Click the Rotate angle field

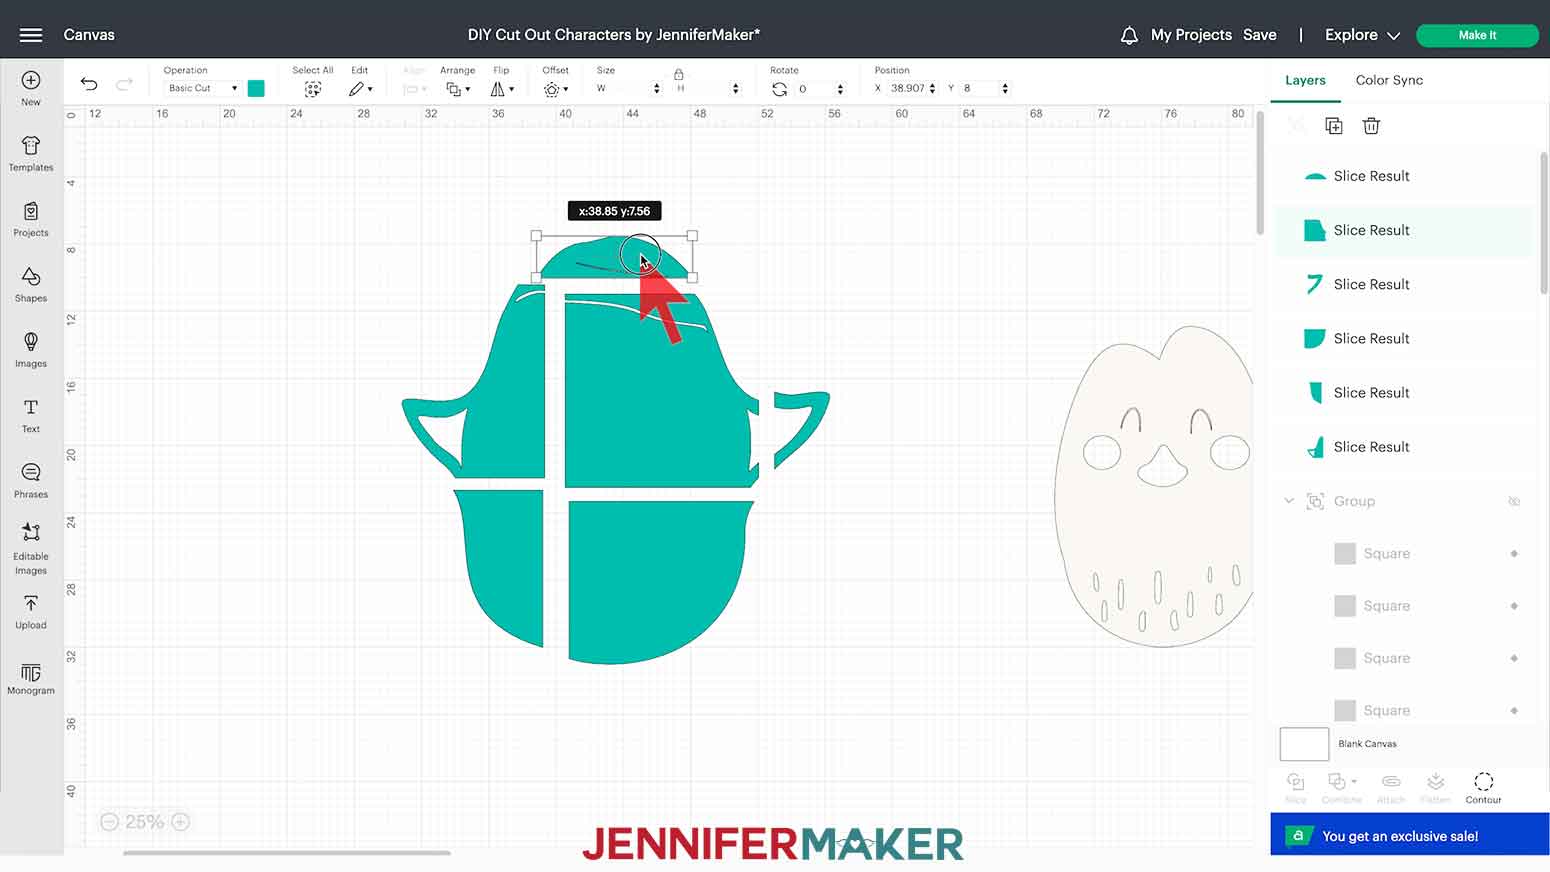[814, 88]
